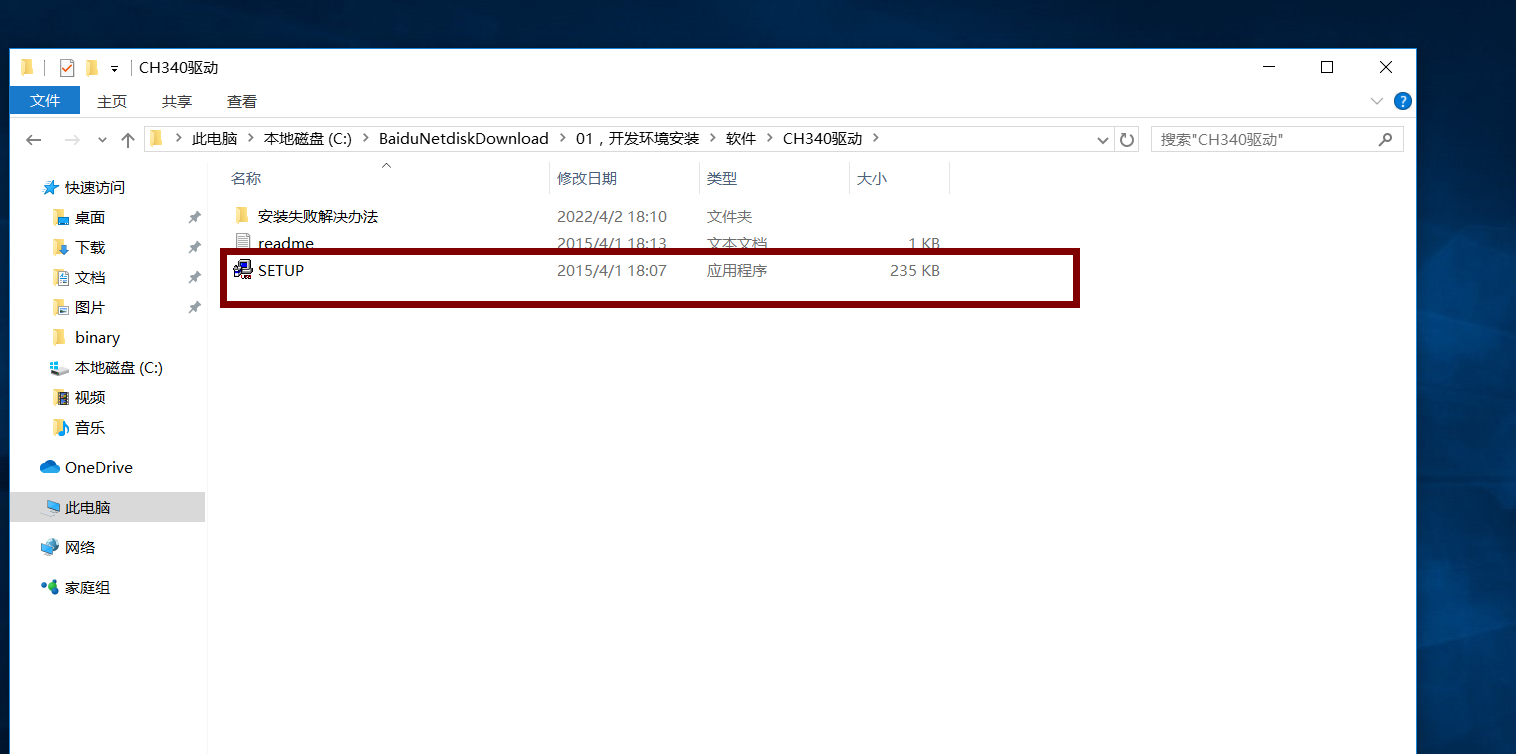This screenshot has width=1516, height=754.
Task: Click the 视频 film icon
Action: click(61, 397)
